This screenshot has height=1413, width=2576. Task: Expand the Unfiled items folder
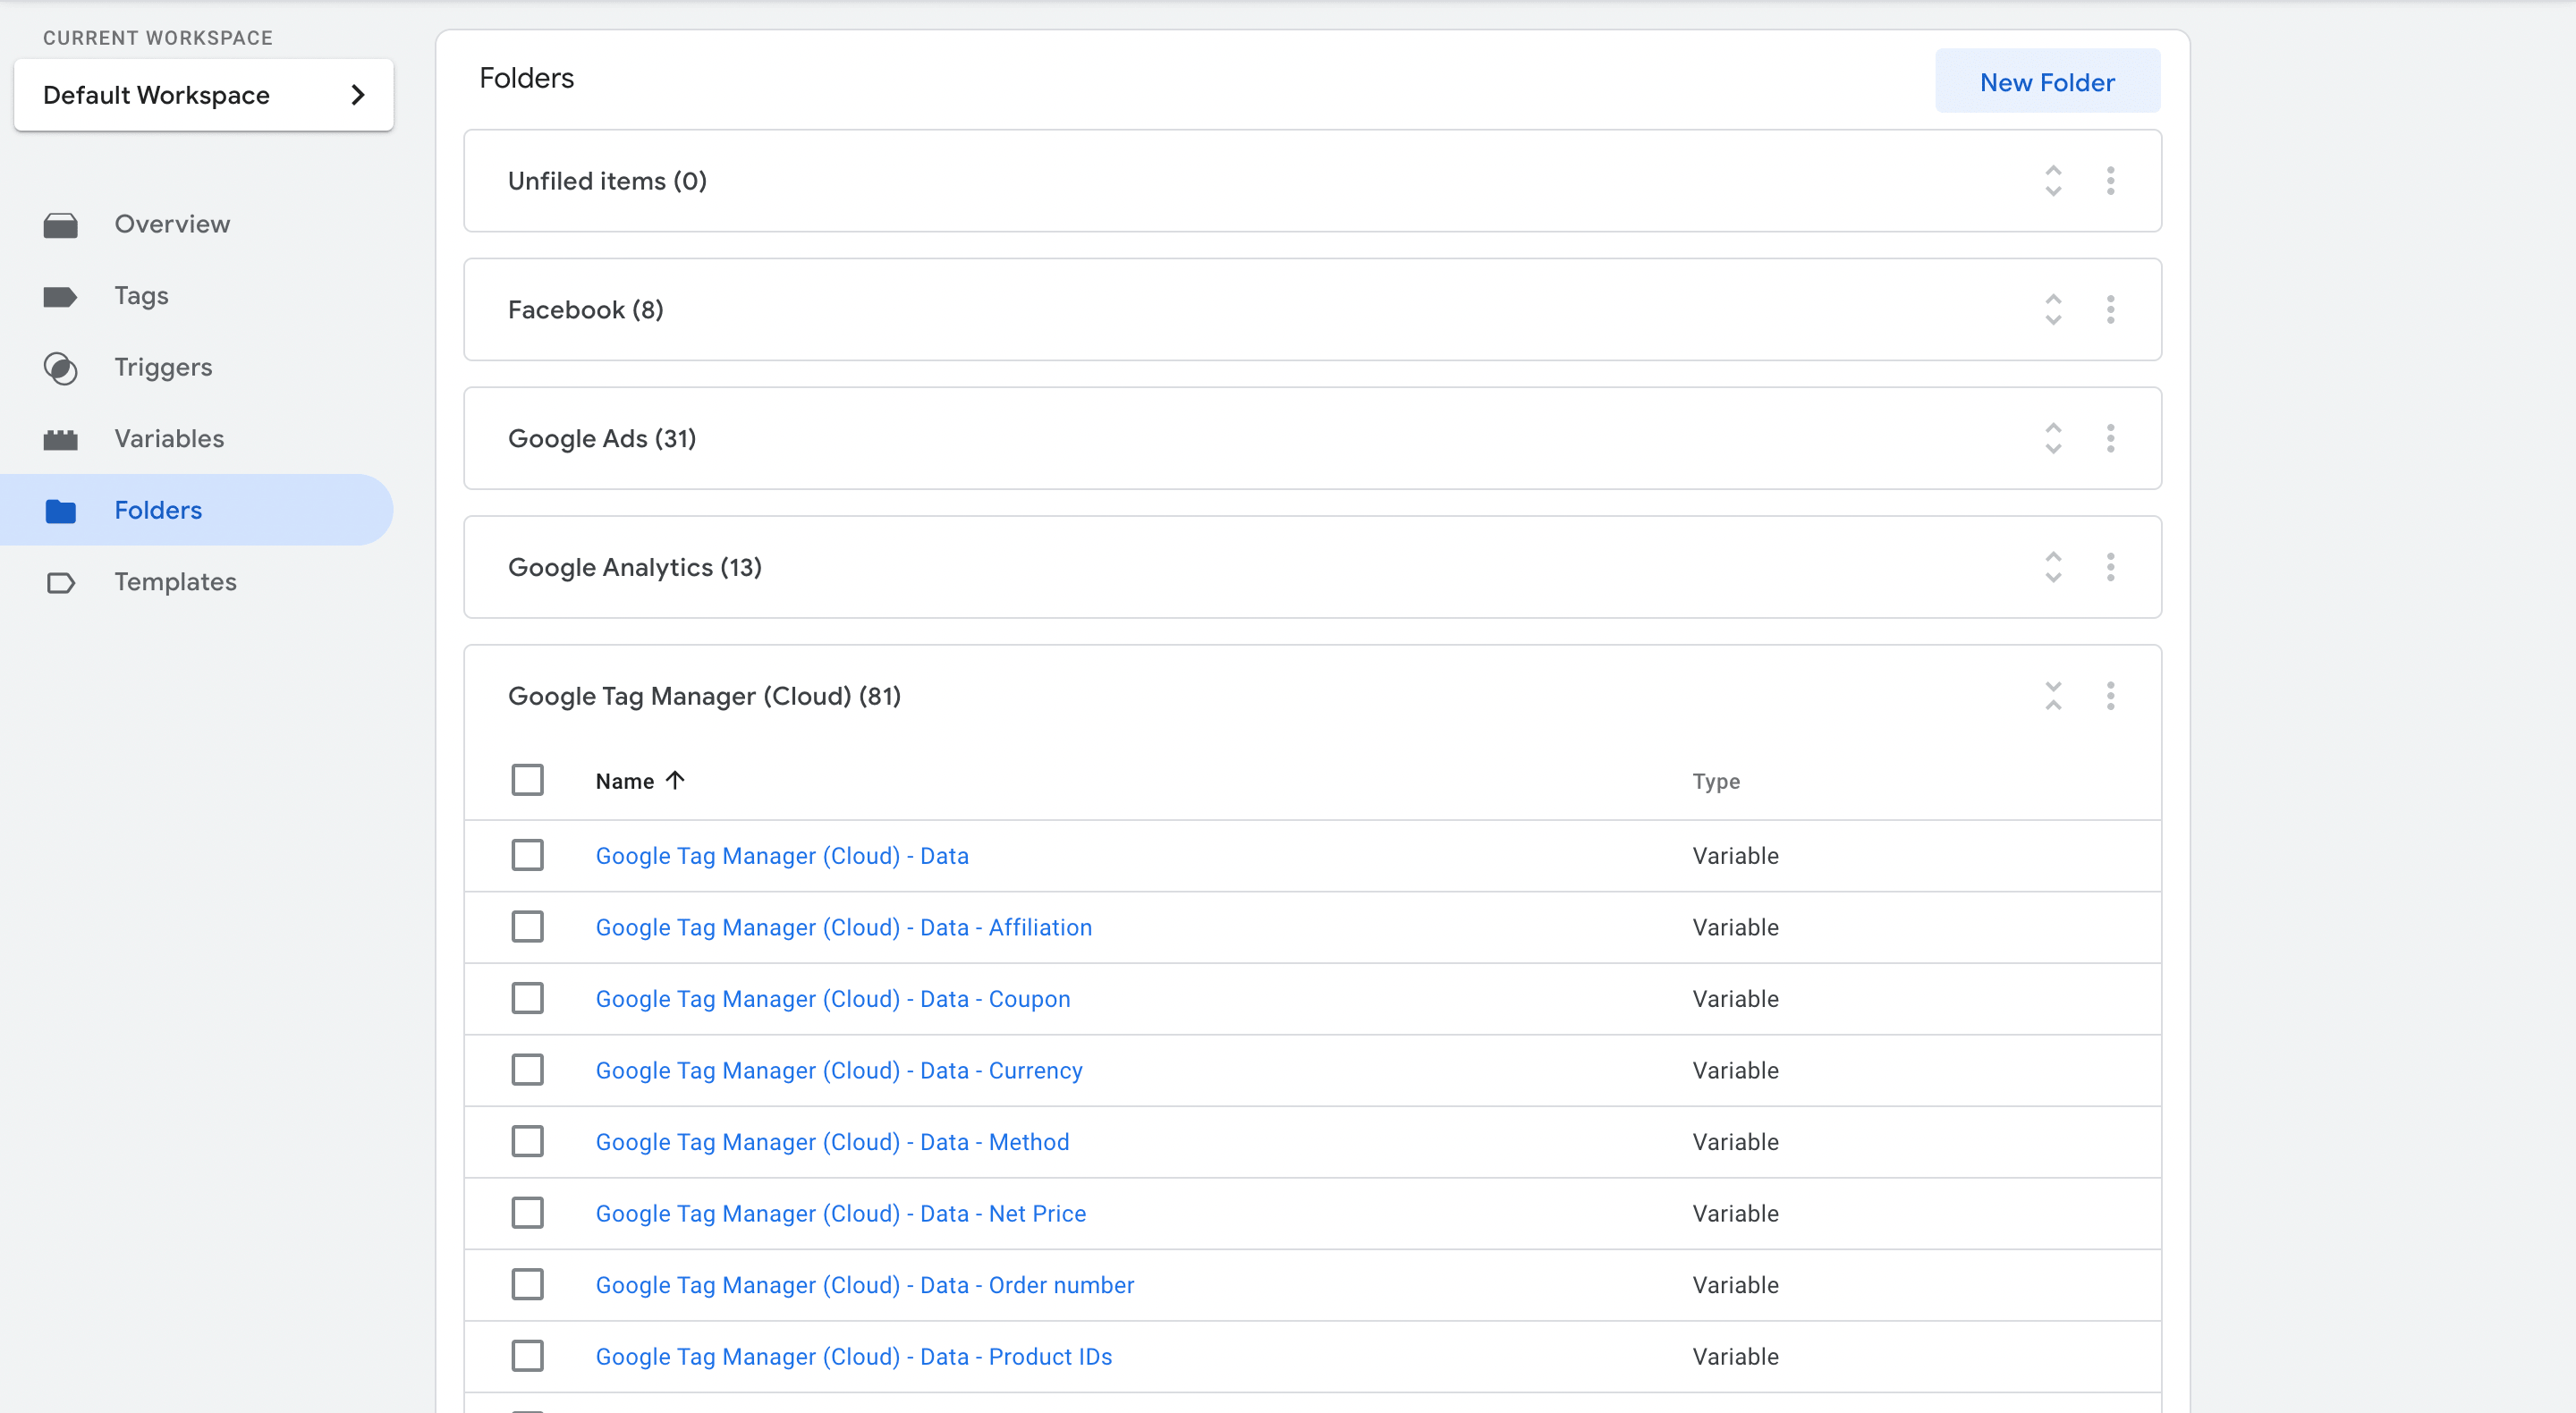2053,181
